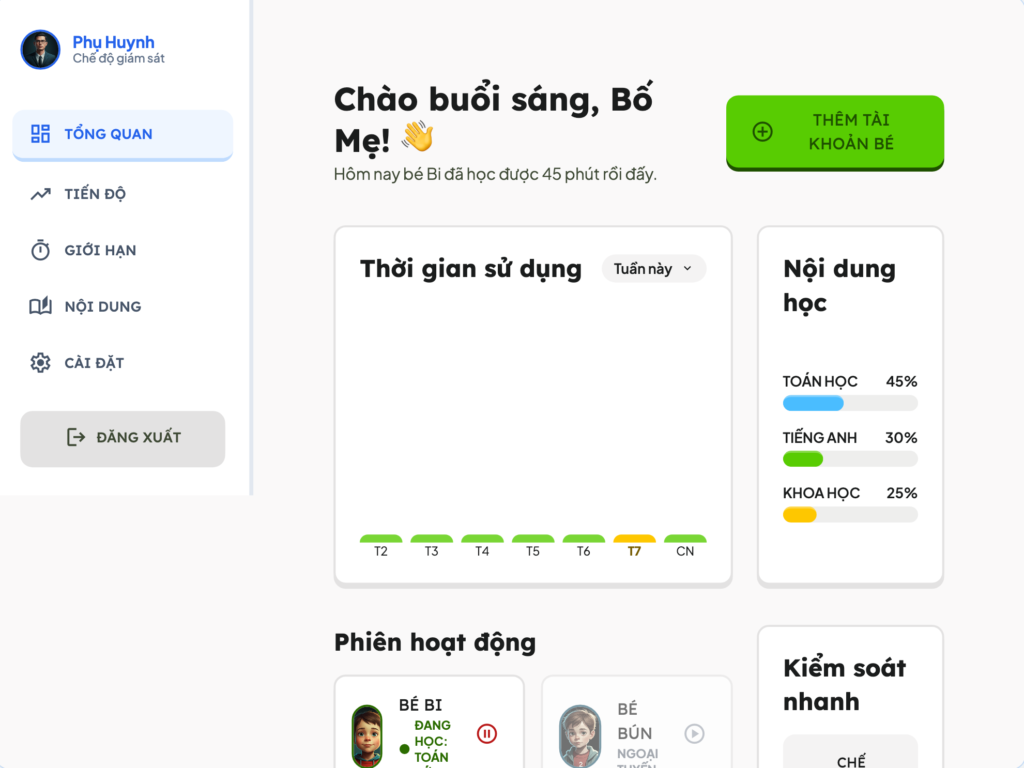
Task: Click the Cài đặt gear icon
Action: pyautogui.click(x=40, y=363)
